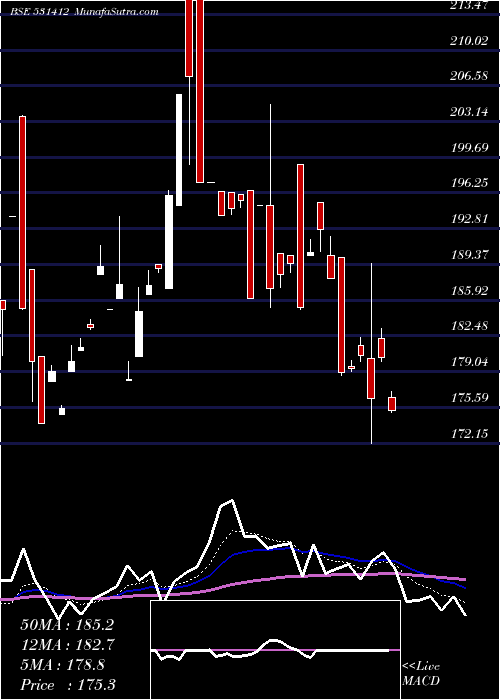Click the 50MA : 185.2 readout
Image resolution: width=500 pixels, height=700 pixels.
[67, 625]
